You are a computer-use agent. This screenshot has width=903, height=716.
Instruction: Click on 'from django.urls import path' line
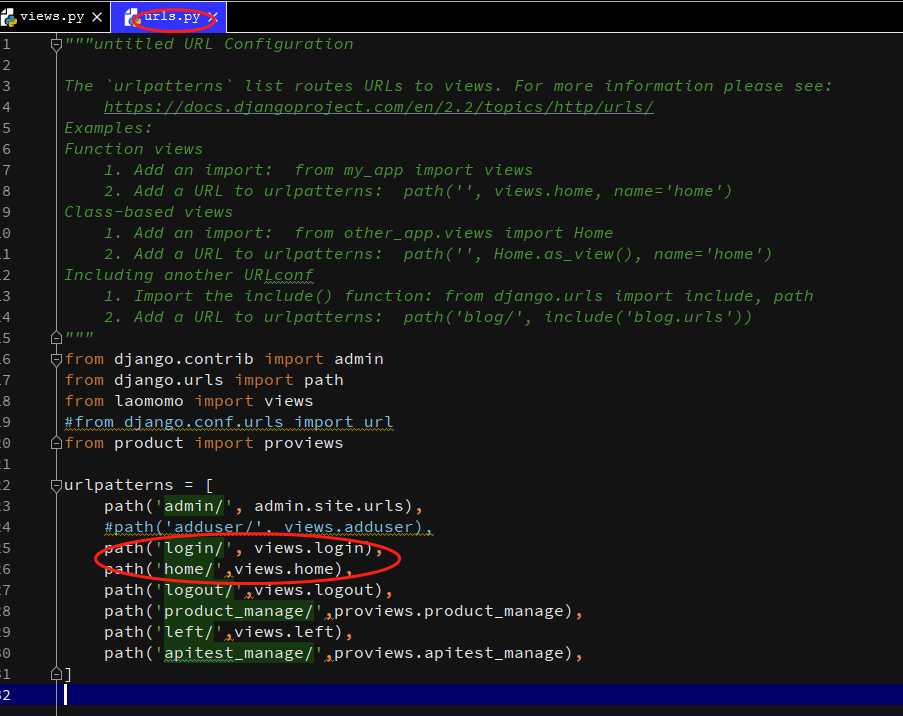[x=204, y=380]
